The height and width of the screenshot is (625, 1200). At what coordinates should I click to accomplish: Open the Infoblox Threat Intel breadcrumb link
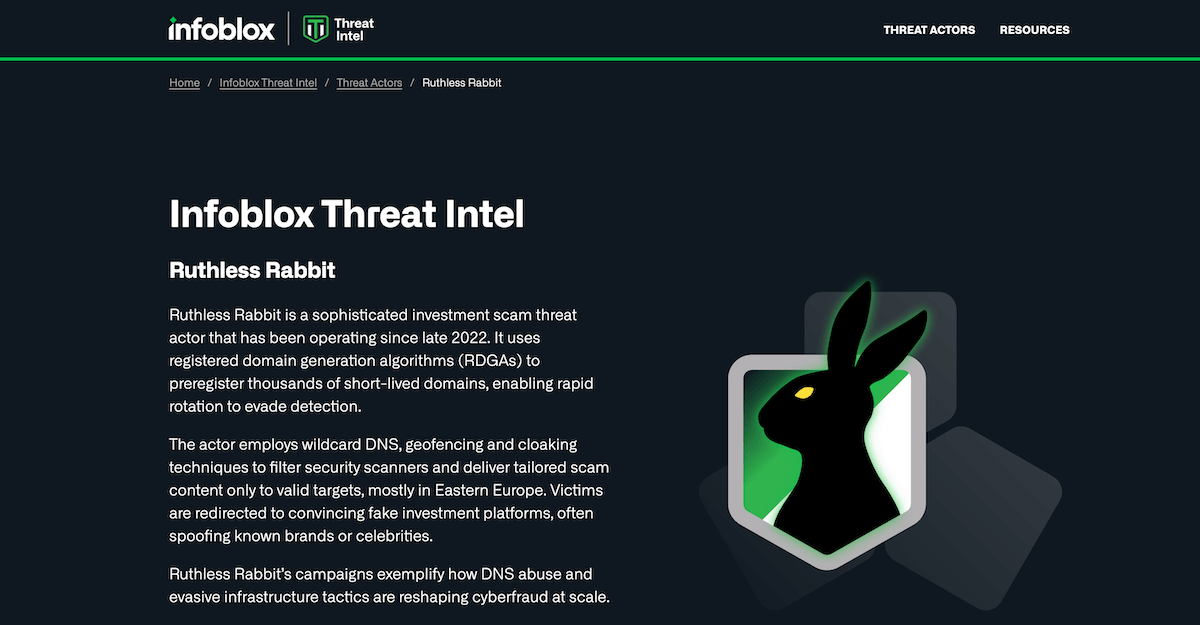(268, 83)
